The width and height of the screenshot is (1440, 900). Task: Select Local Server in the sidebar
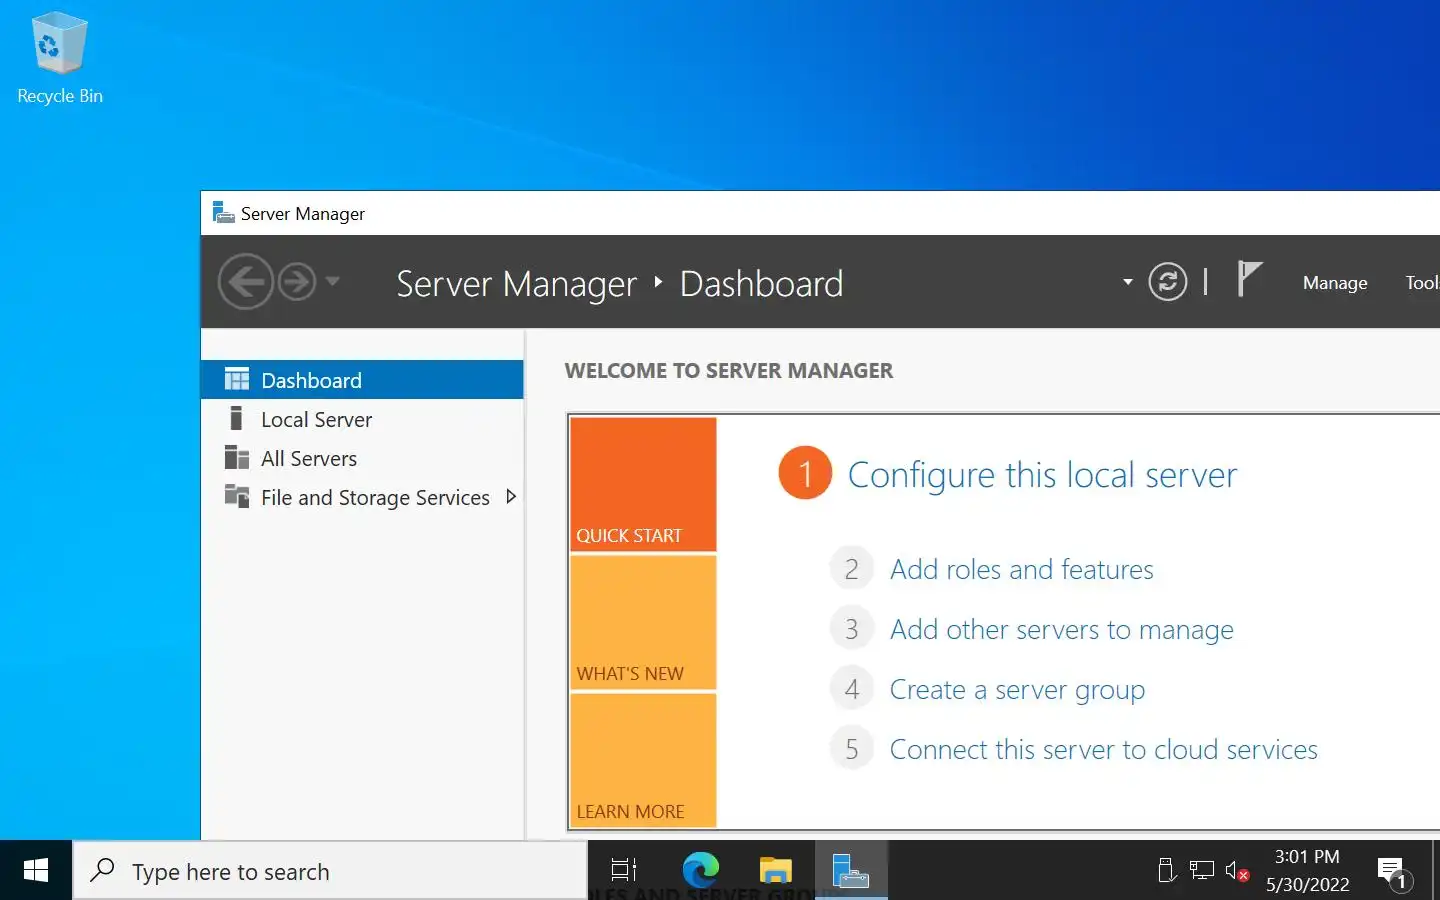point(362,419)
